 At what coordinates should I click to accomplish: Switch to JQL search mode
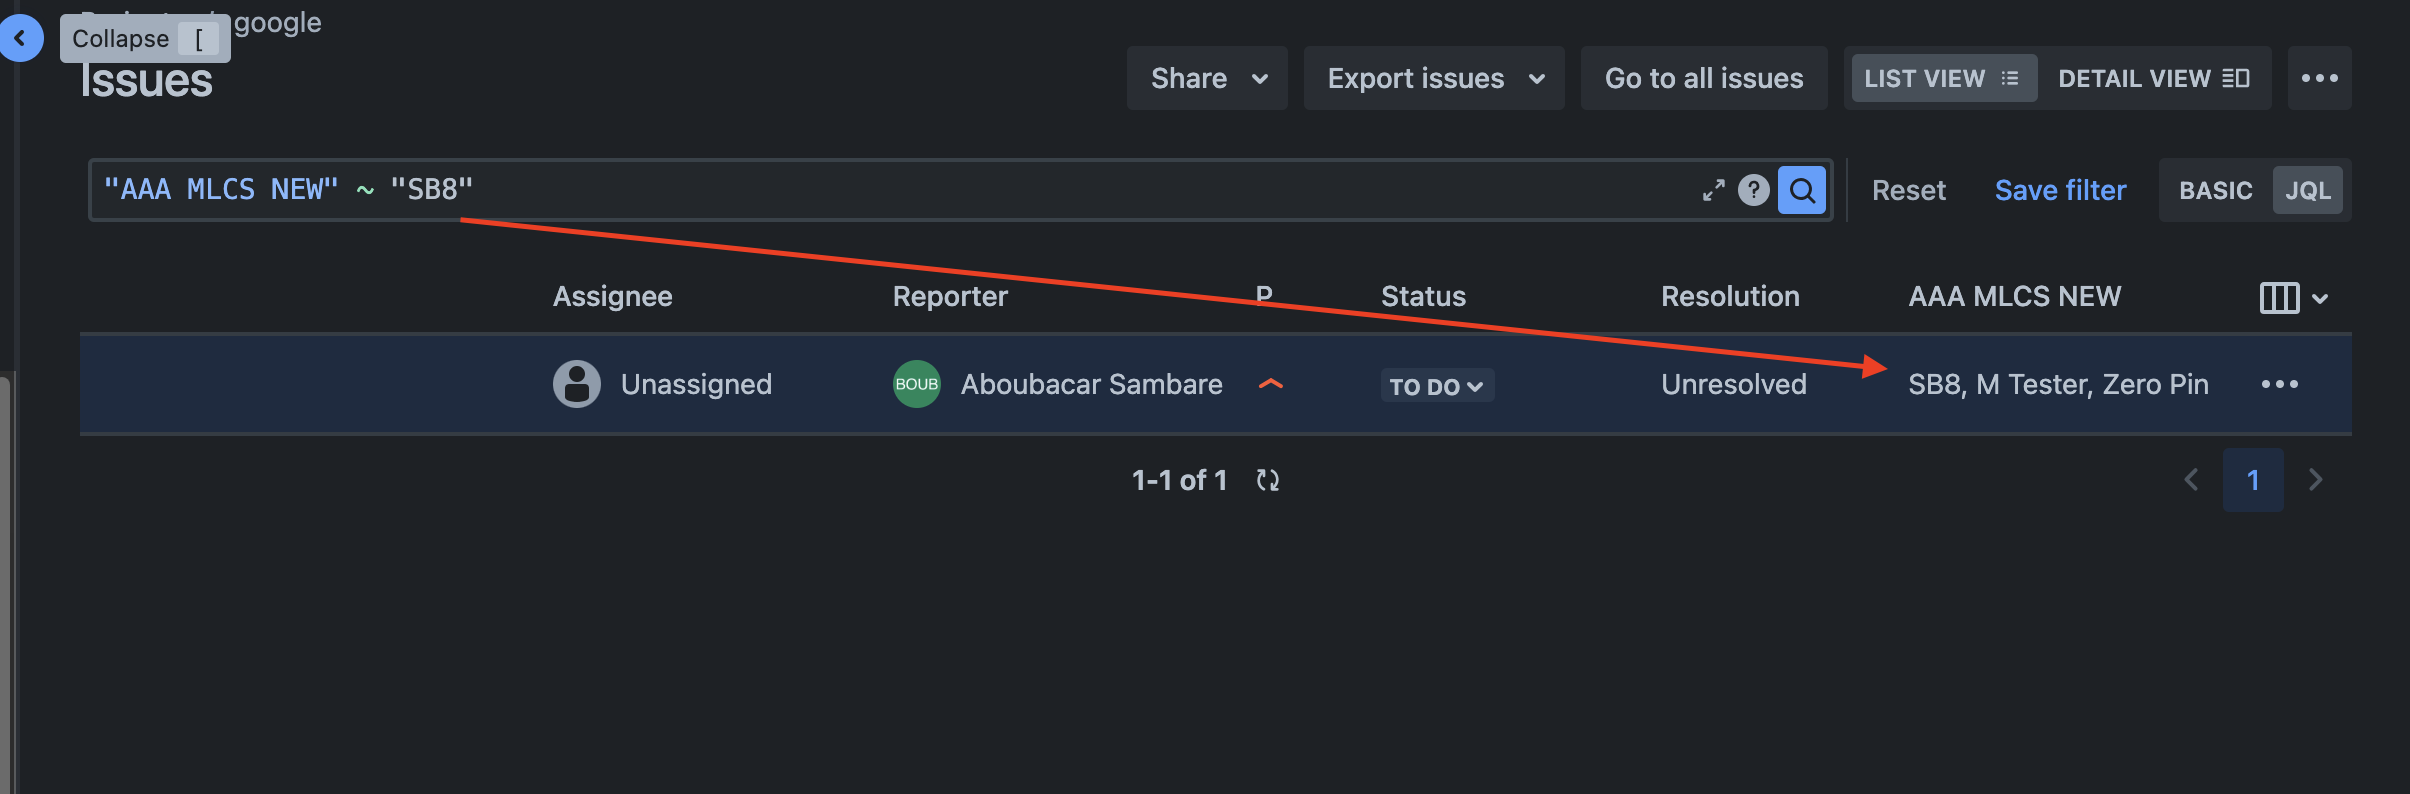click(2307, 190)
